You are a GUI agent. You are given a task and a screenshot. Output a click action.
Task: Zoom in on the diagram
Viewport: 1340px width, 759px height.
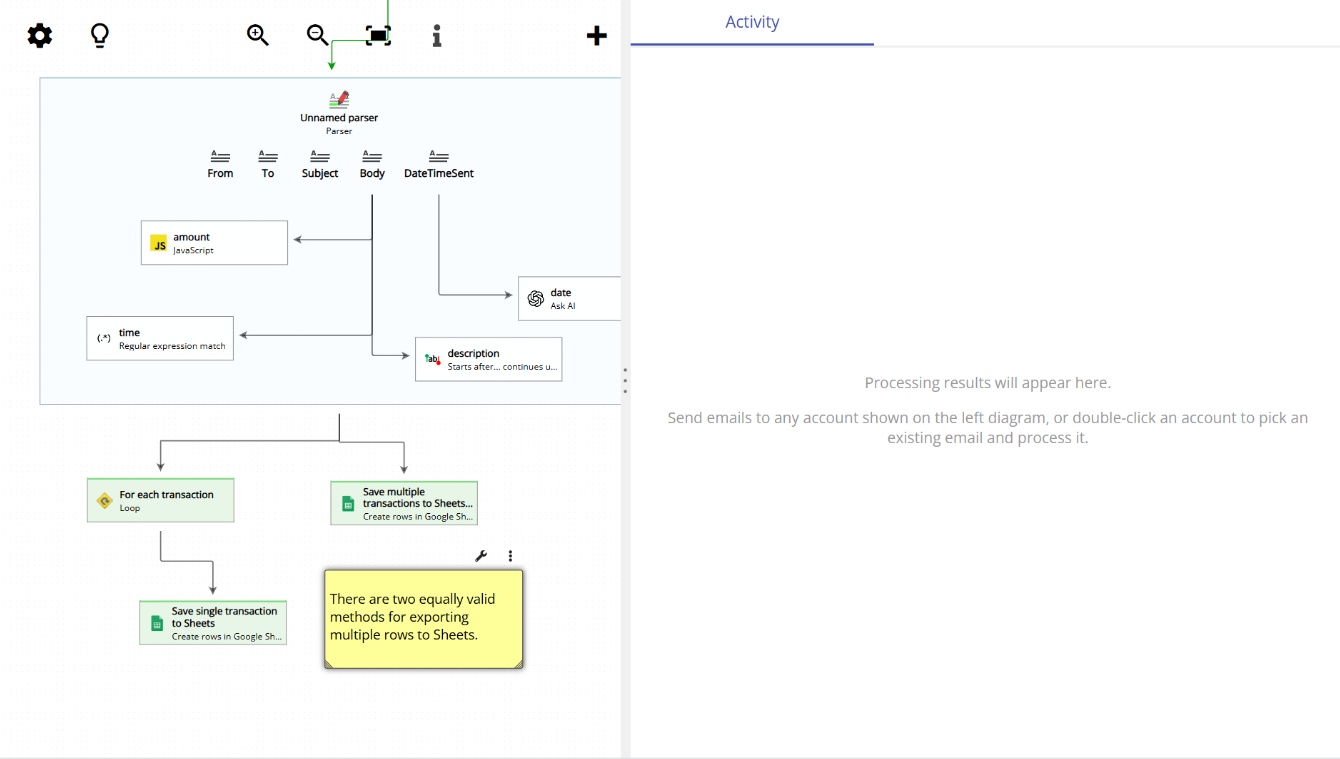pos(257,34)
